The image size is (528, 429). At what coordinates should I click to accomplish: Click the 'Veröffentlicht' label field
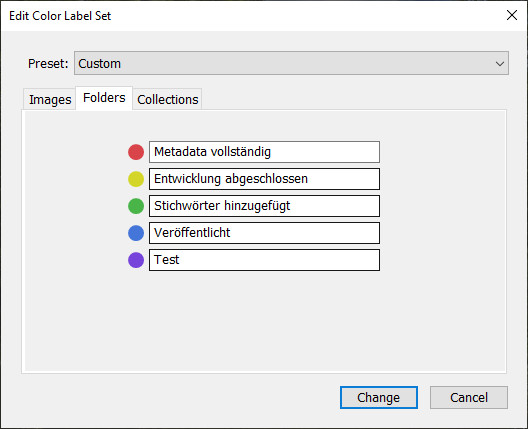pyautogui.click(x=264, y=233)
